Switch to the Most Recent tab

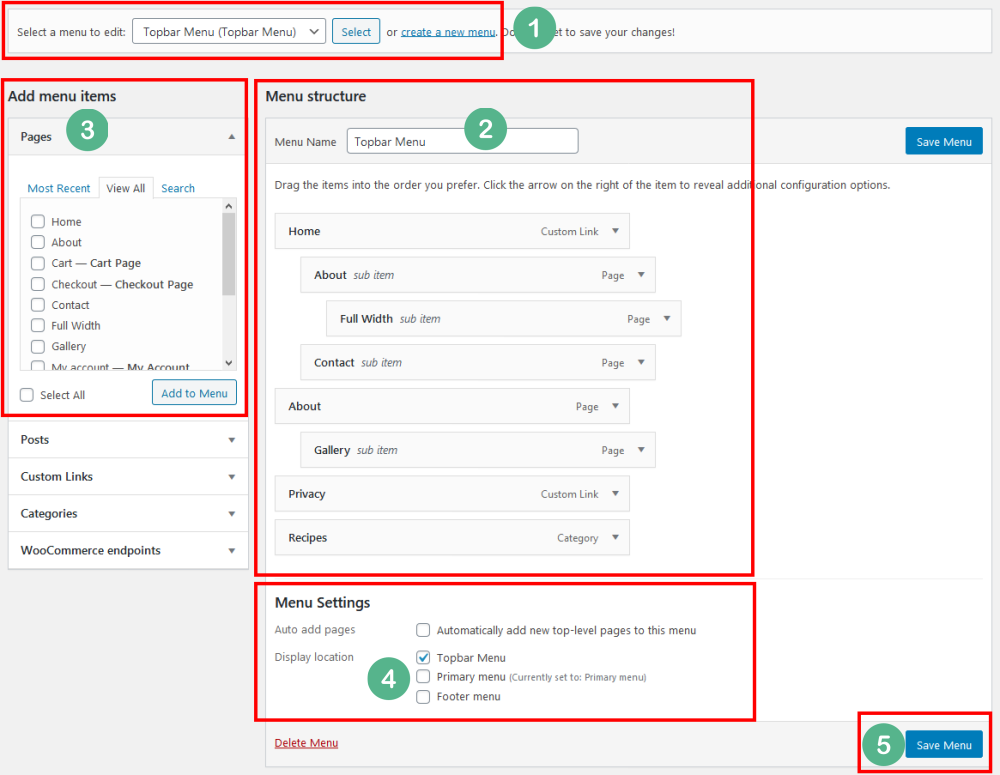point(59,188)
